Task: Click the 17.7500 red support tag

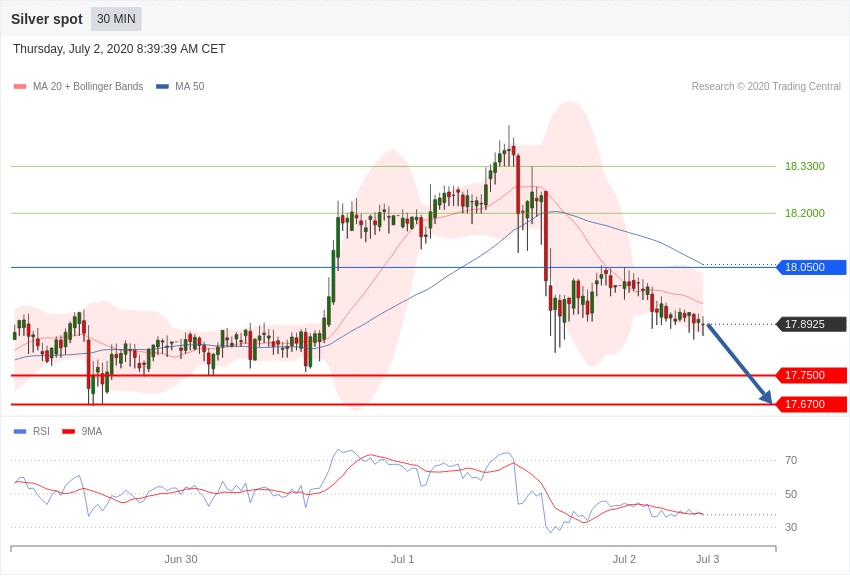Action: (812, 375)
